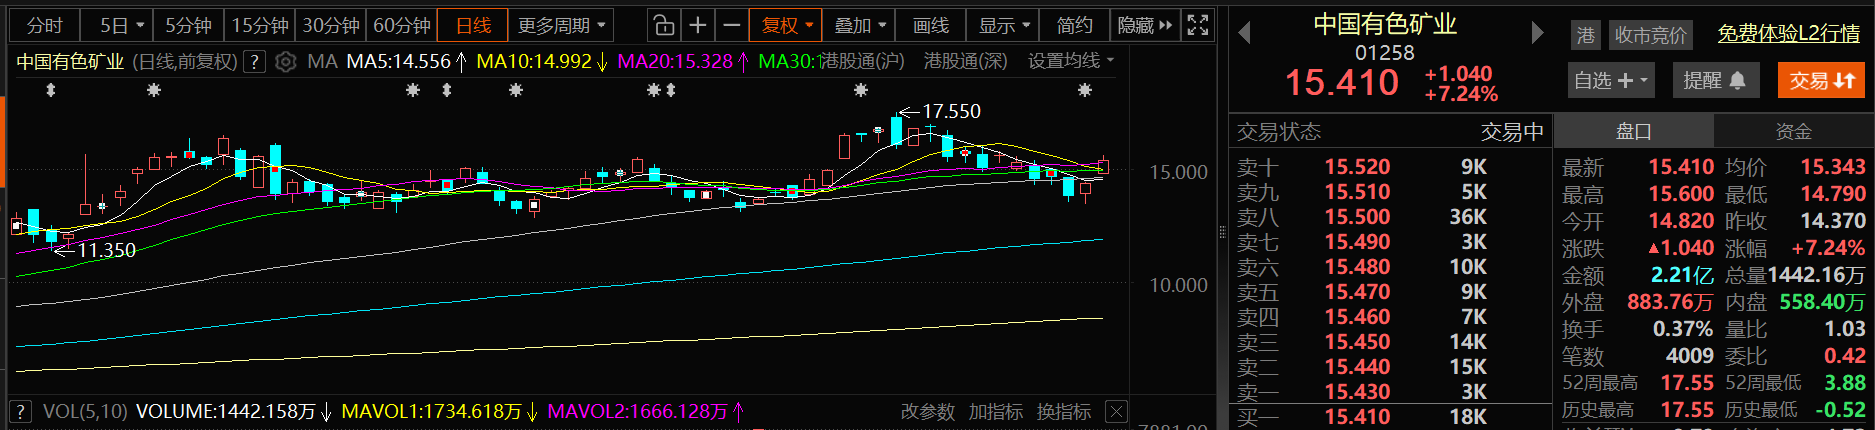Zoom out chart with minus icon

732,26
